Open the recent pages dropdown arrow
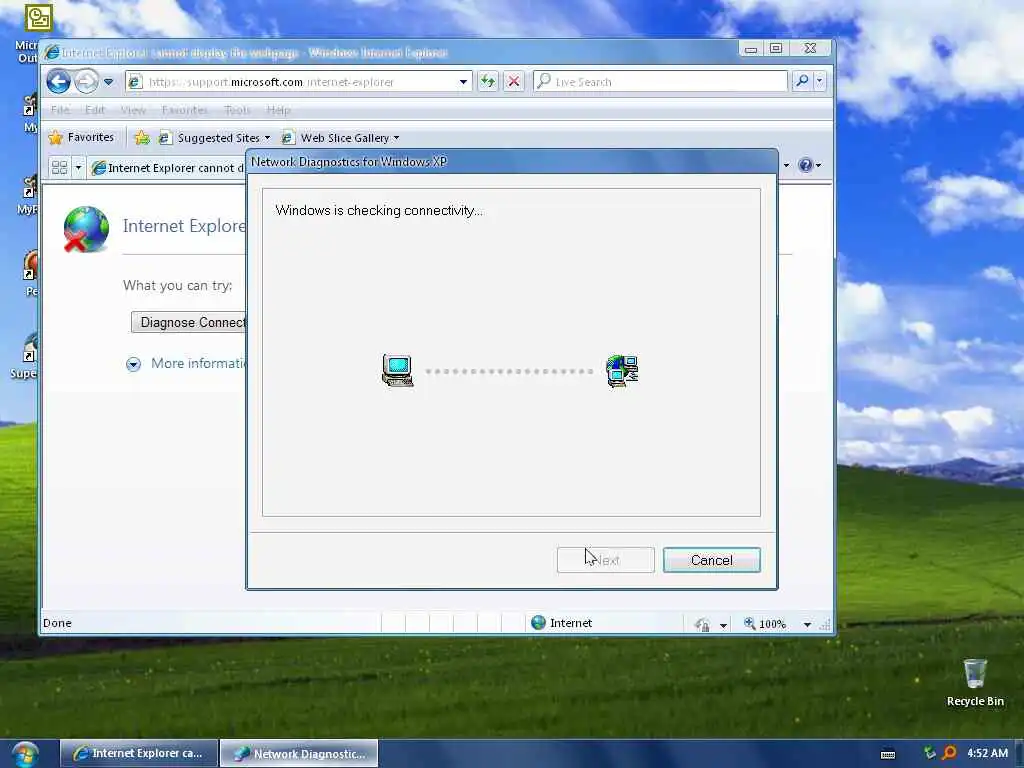 pos(108,82)
